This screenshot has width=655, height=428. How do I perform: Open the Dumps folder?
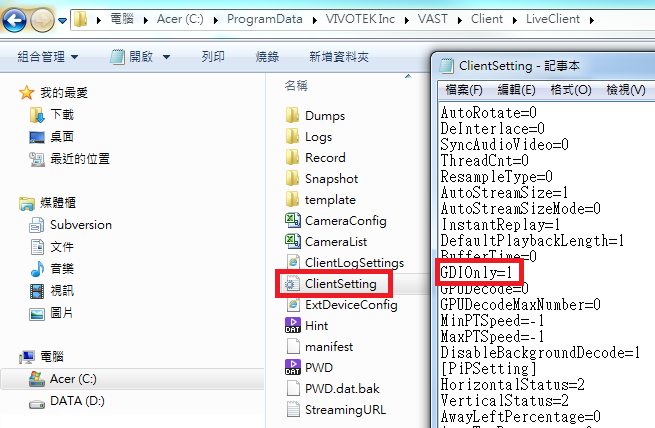324,116
